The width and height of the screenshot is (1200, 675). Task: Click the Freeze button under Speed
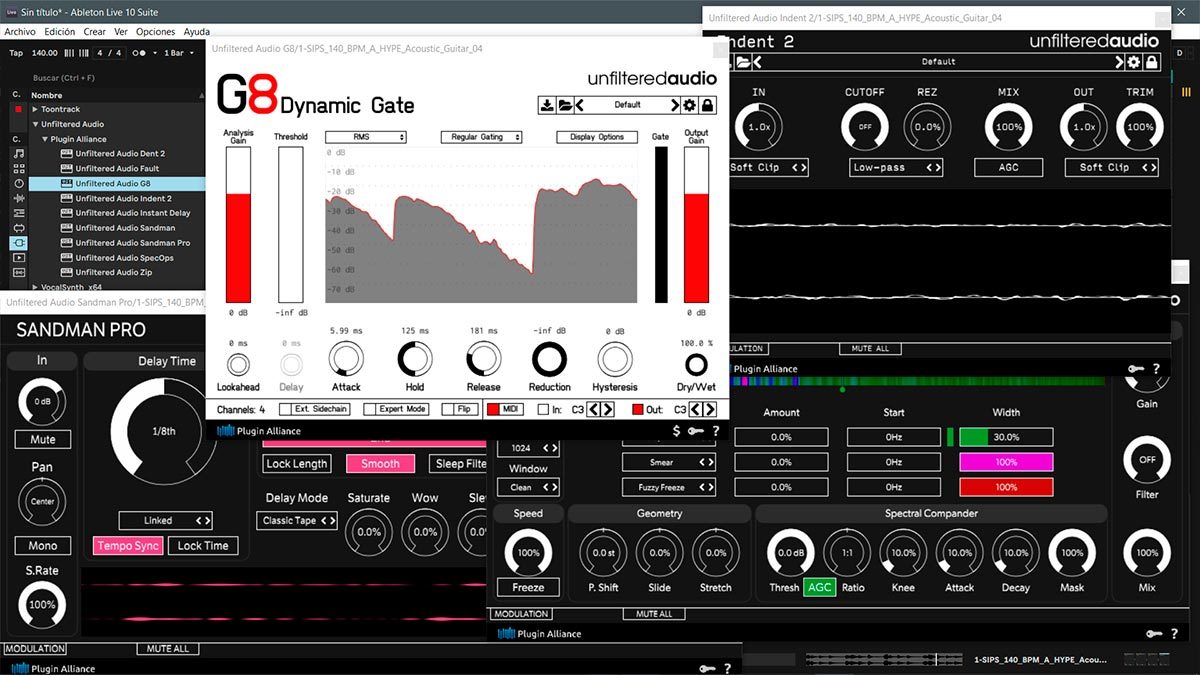528,588
